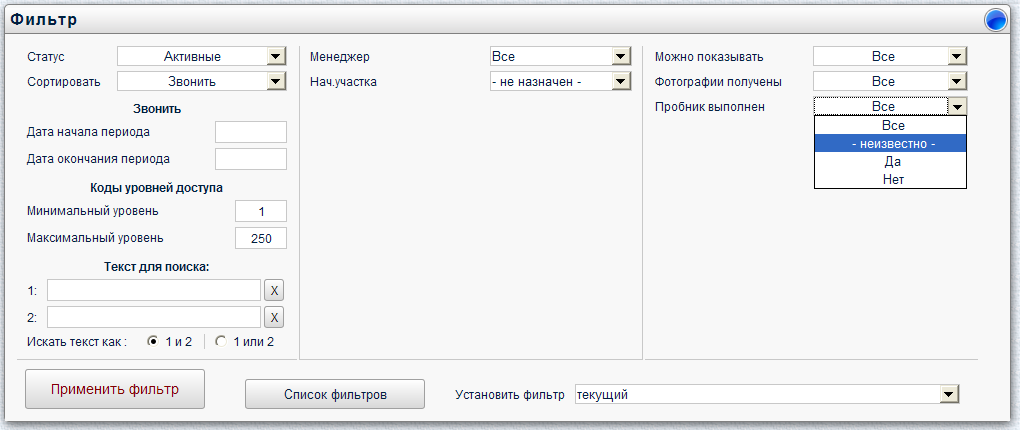Click the Пробник выполнен label

(710, 107)
